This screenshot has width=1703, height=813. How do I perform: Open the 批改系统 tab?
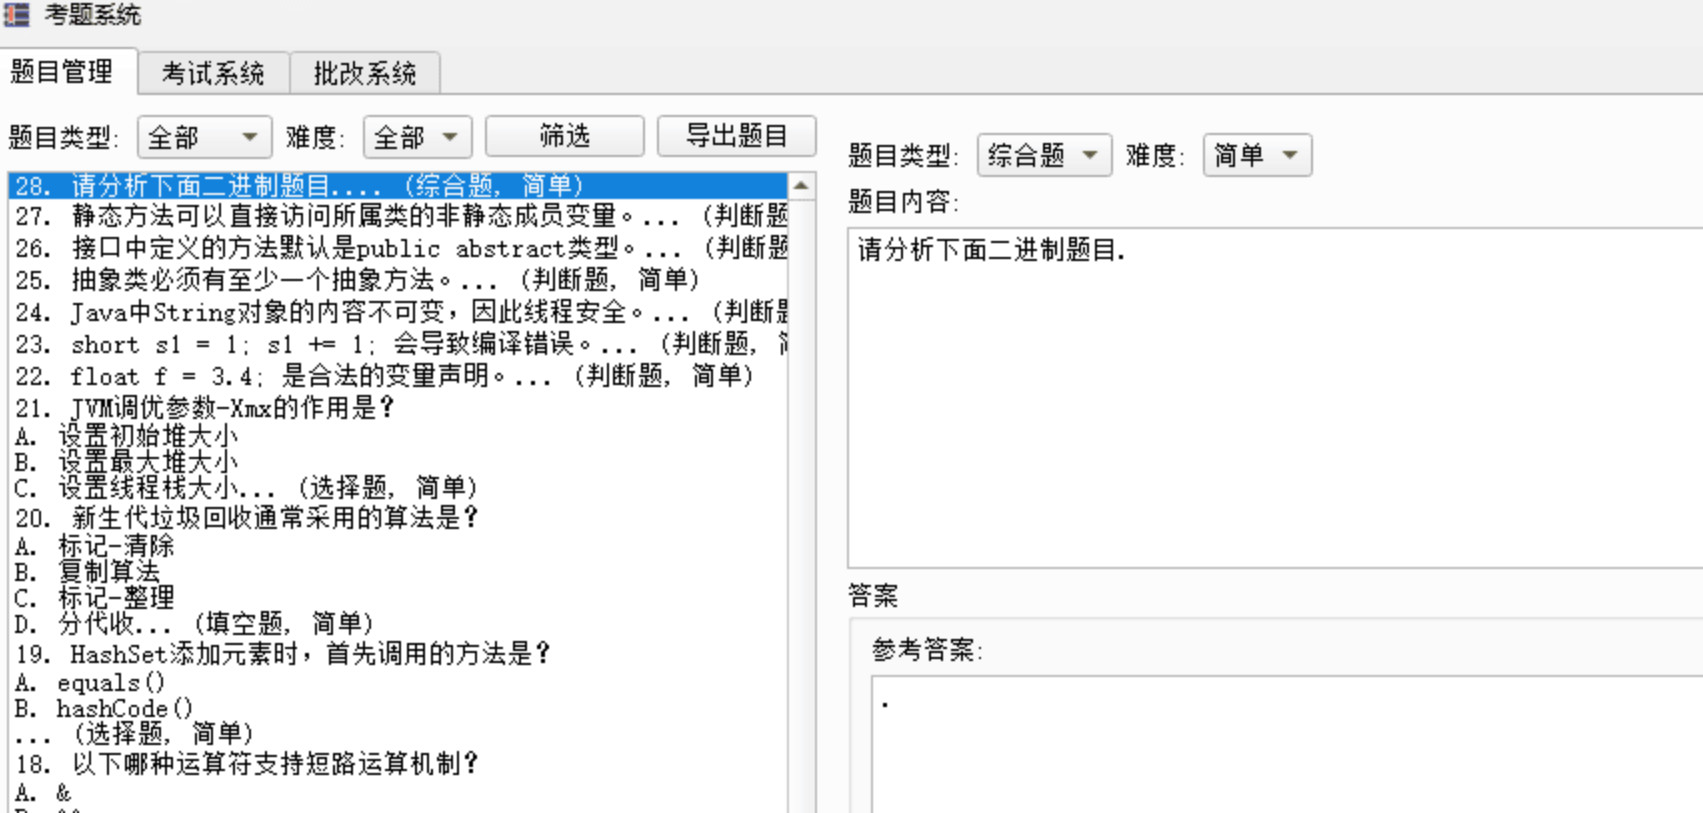click(x=364, y=74)
